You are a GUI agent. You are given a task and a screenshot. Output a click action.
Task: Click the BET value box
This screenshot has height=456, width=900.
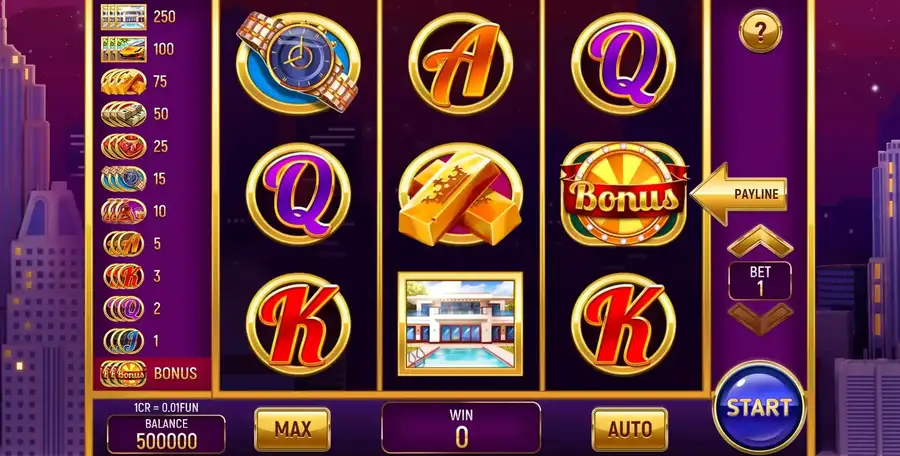pyautogui.click(x=760, y=280)
